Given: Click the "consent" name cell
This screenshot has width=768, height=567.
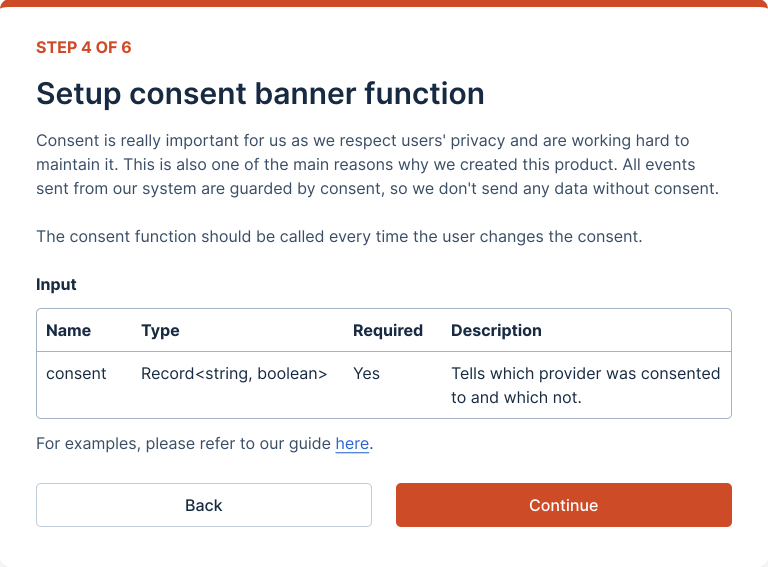Looking at the screenshot, I should [x=76, y=373].
